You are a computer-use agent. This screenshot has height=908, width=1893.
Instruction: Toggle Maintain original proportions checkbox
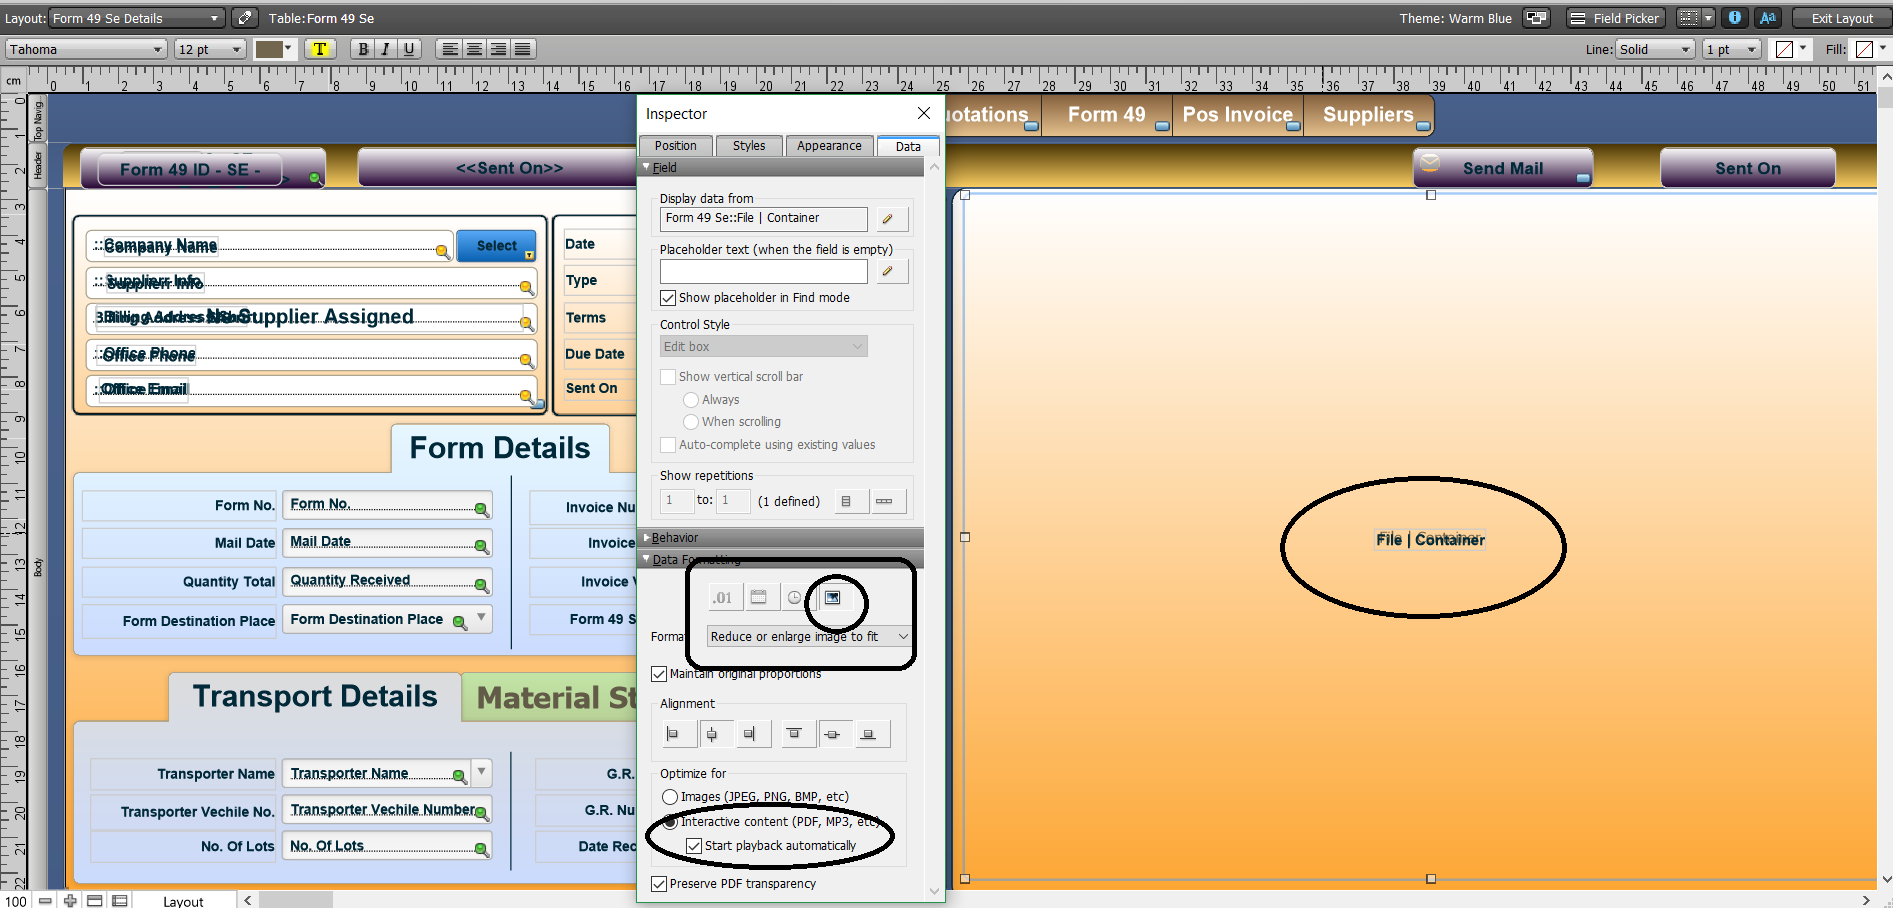659,674
